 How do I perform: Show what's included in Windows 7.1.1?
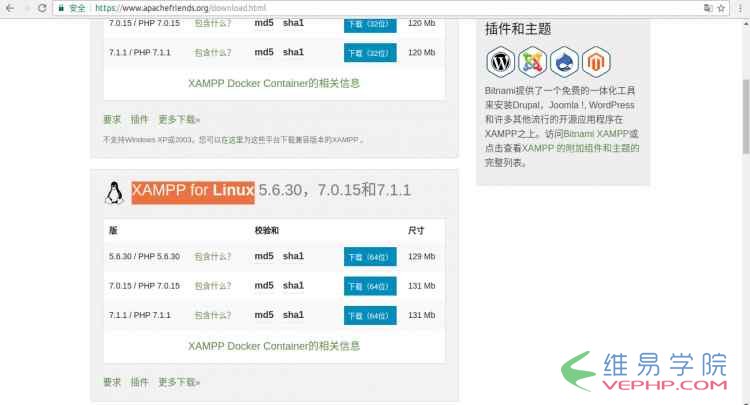(213, 53)
